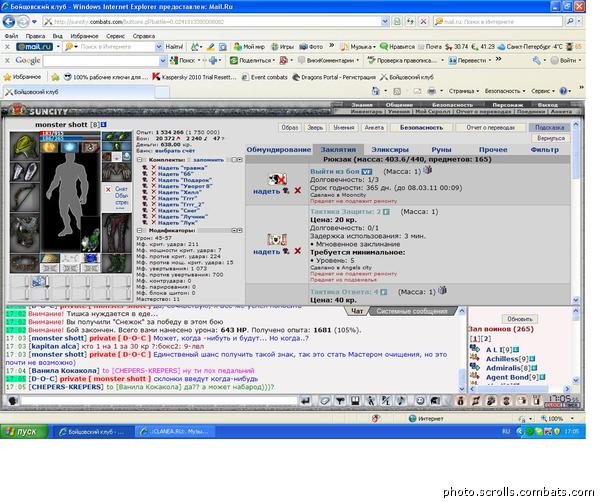Open the IE 'Безопасность' command bar dropdown
Screen dimensions: 600x502
(505, 91)
